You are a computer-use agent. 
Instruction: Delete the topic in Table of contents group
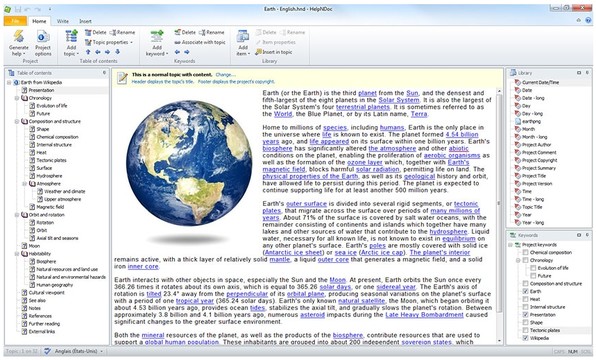(x=96, y=33)
